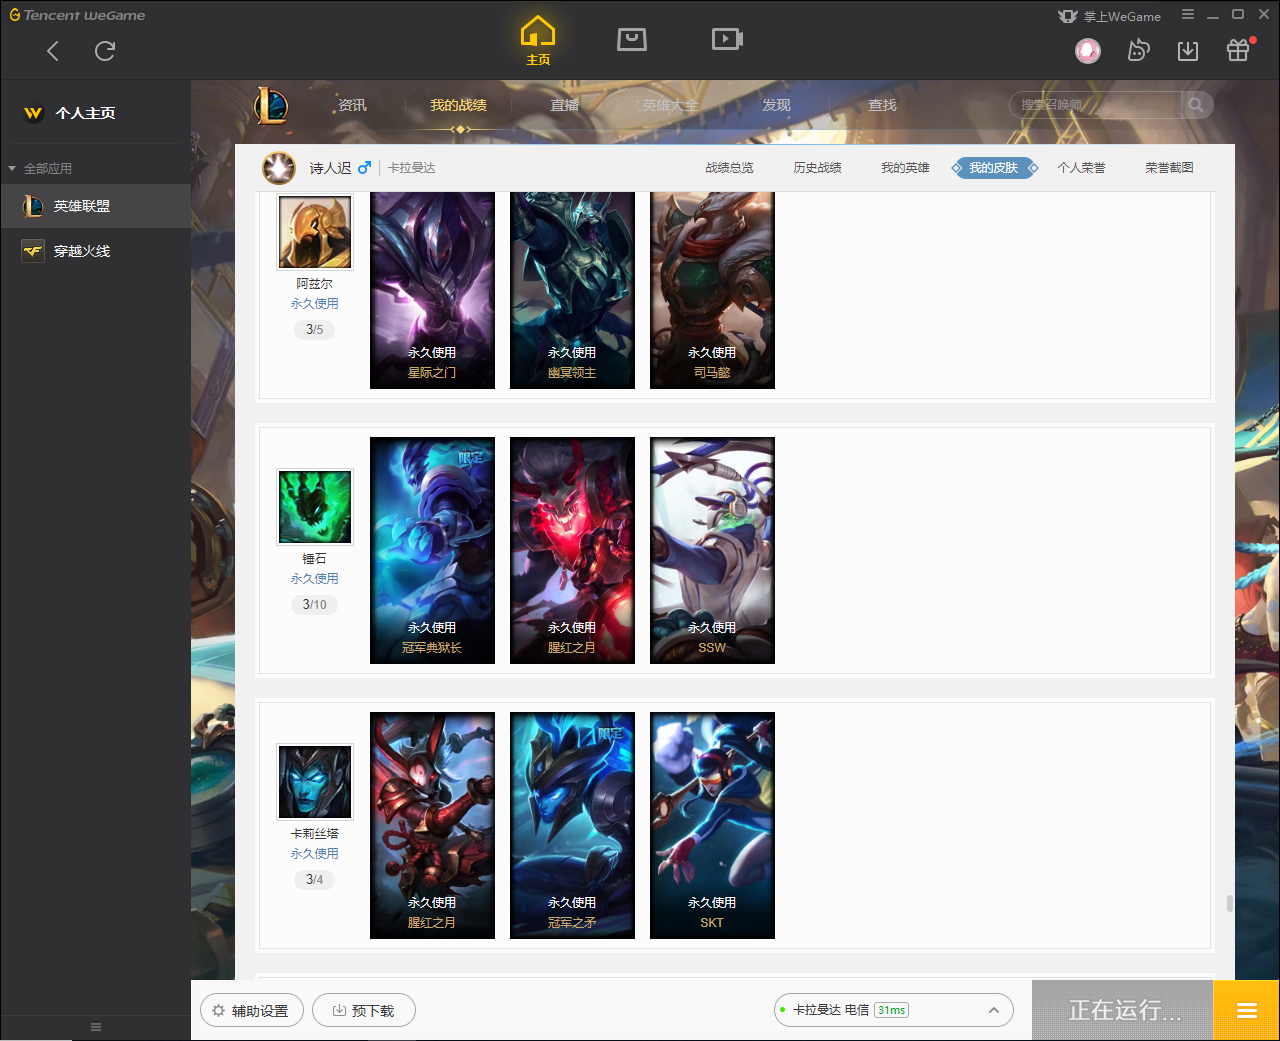Open the League of Legends logo icon
This screenshot has height=1041, width=1280.
point(271,104)
